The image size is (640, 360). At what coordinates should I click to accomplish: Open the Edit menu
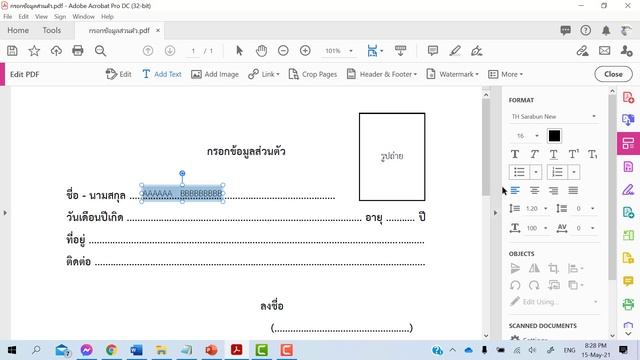24,17
